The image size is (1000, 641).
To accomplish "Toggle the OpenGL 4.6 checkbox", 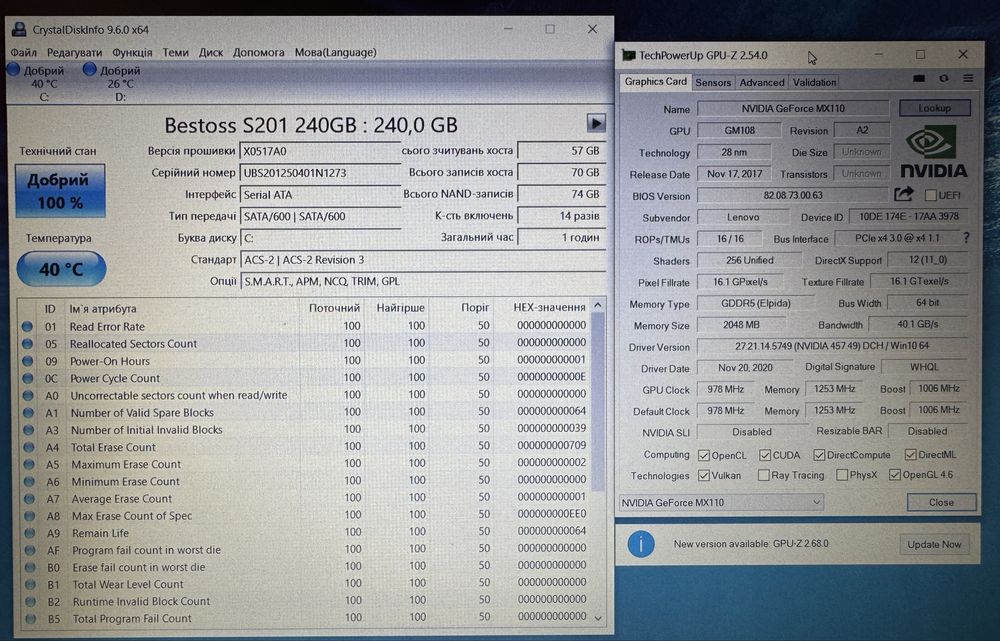I will pos(895,475).
